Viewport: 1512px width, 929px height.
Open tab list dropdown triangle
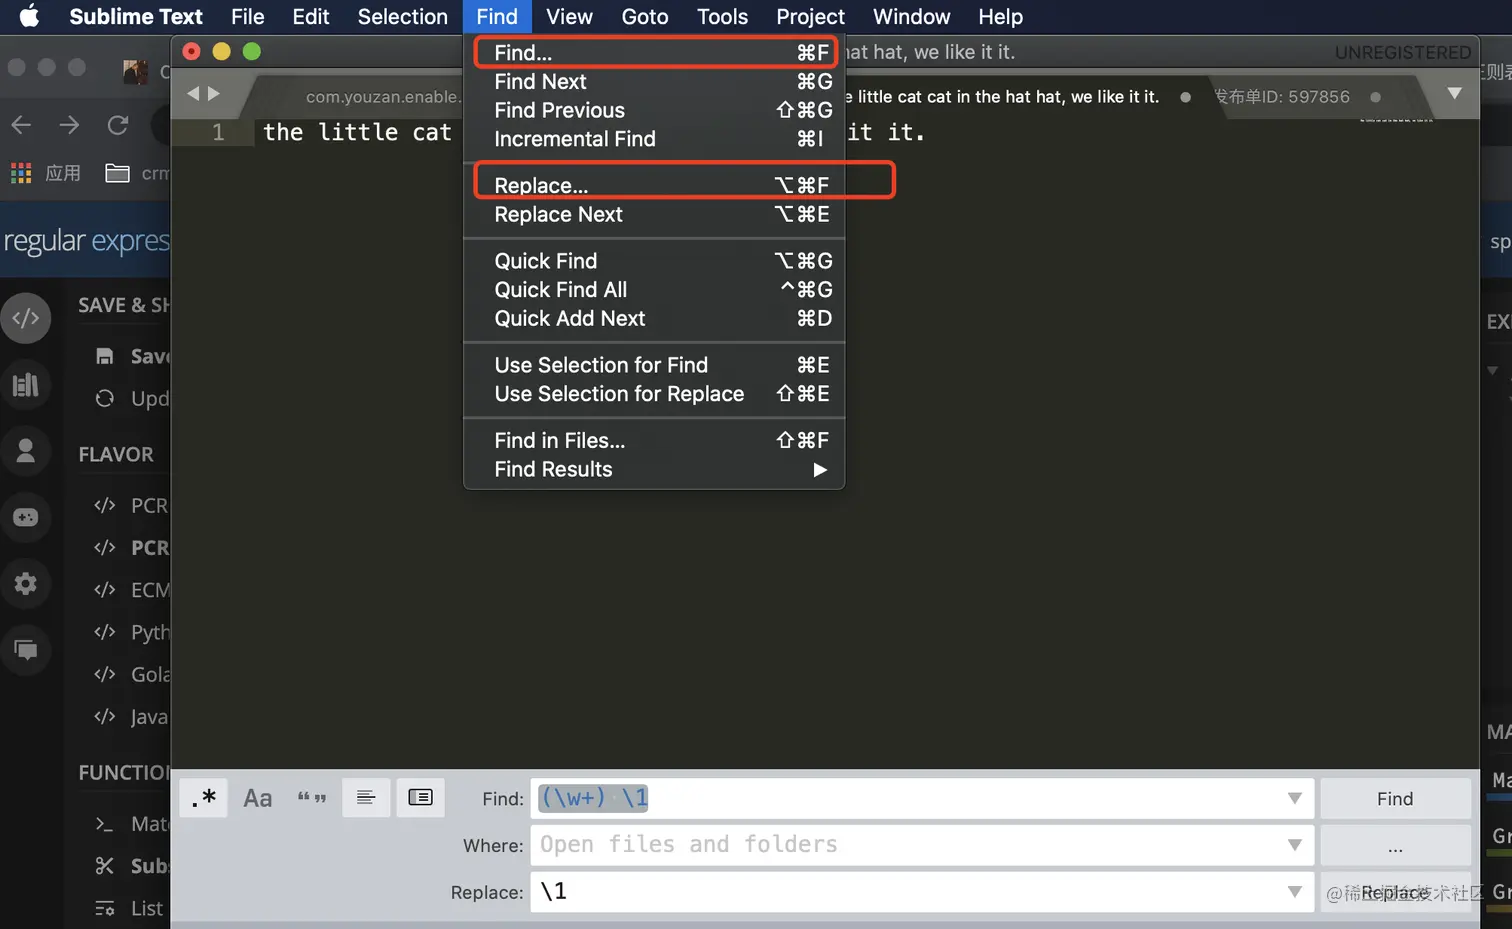pyautogui.click(x=1455, y=93)
